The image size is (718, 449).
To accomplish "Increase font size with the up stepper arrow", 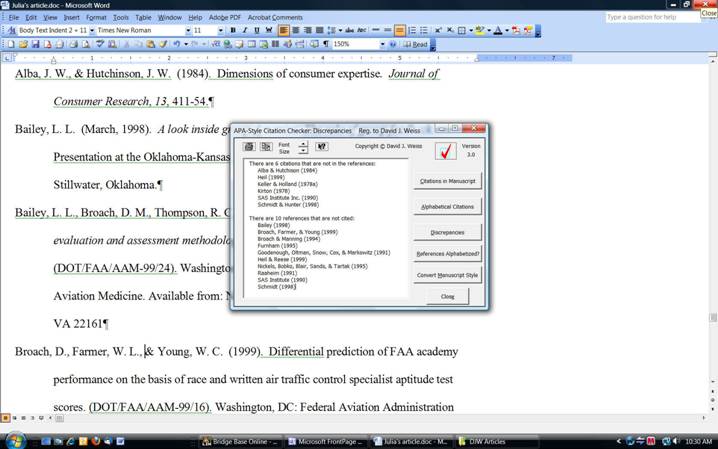I will [x=303, y=144].
